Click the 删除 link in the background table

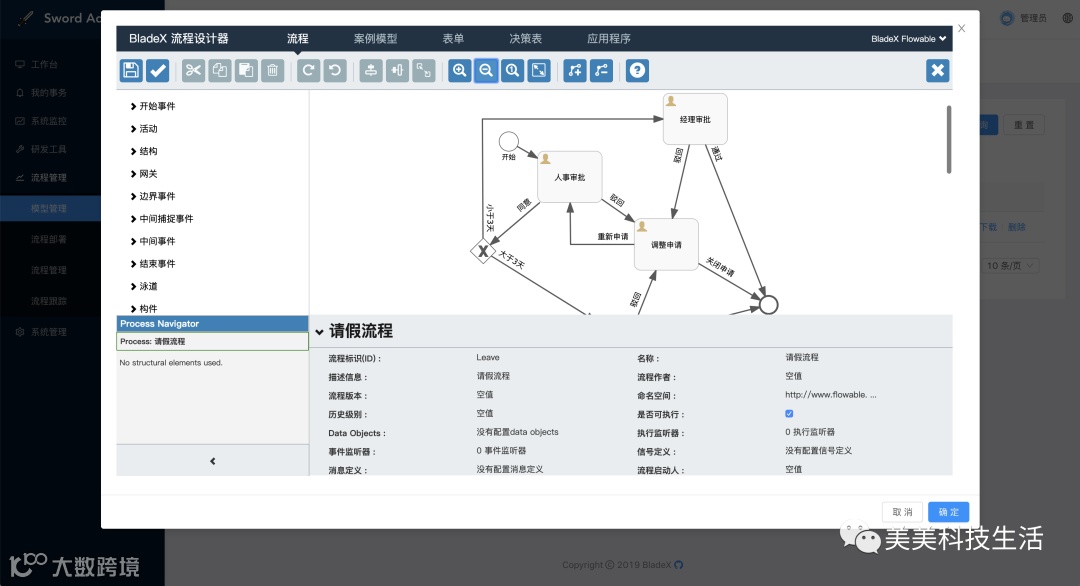tap(1017, 227)
